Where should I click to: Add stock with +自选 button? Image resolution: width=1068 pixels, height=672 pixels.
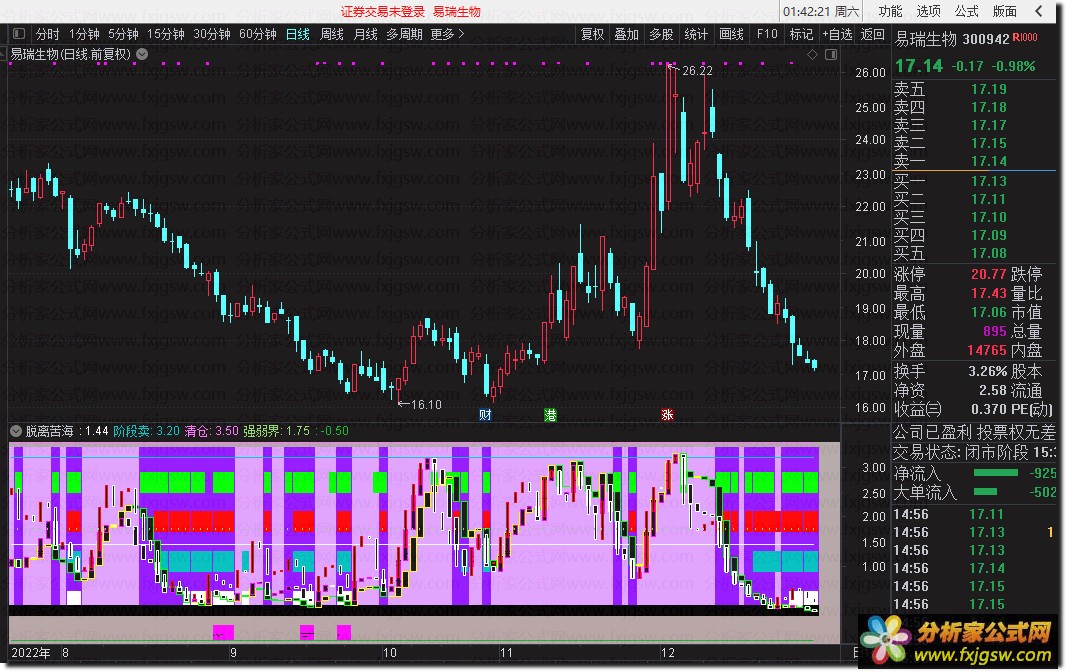point(837,34)
